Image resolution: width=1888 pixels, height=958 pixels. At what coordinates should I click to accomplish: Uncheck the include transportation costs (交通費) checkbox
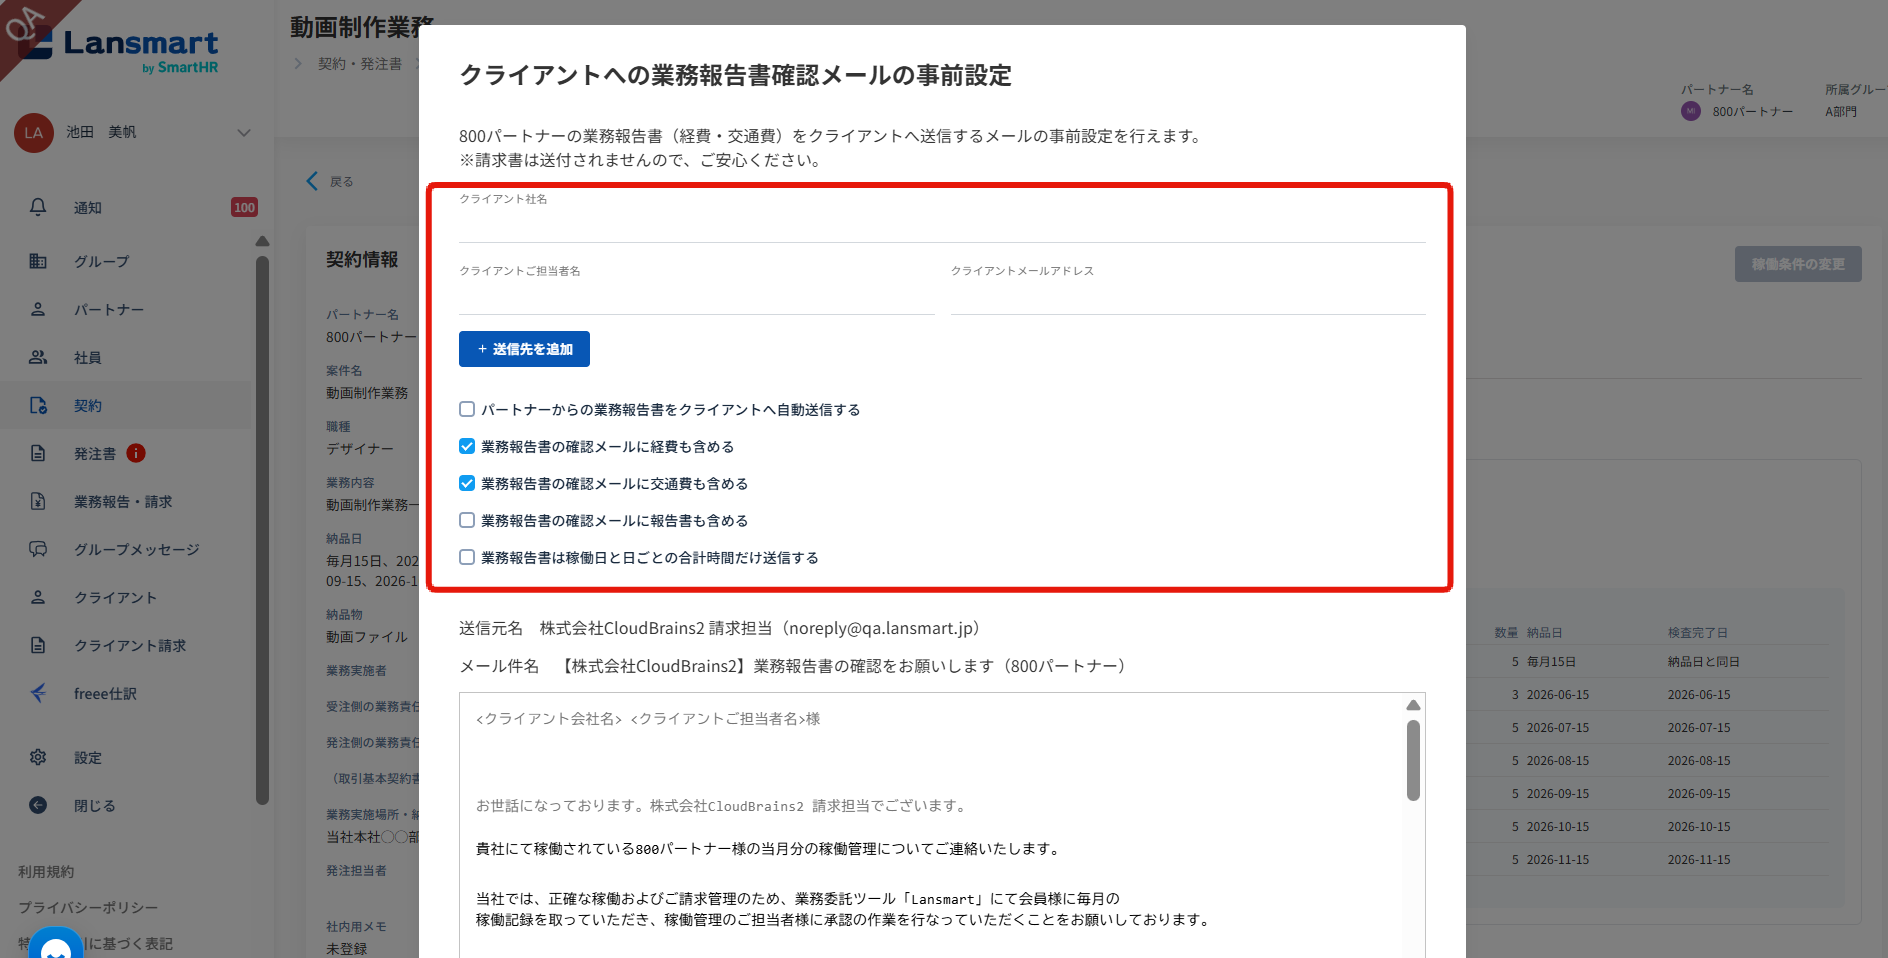tap(467, 483)
